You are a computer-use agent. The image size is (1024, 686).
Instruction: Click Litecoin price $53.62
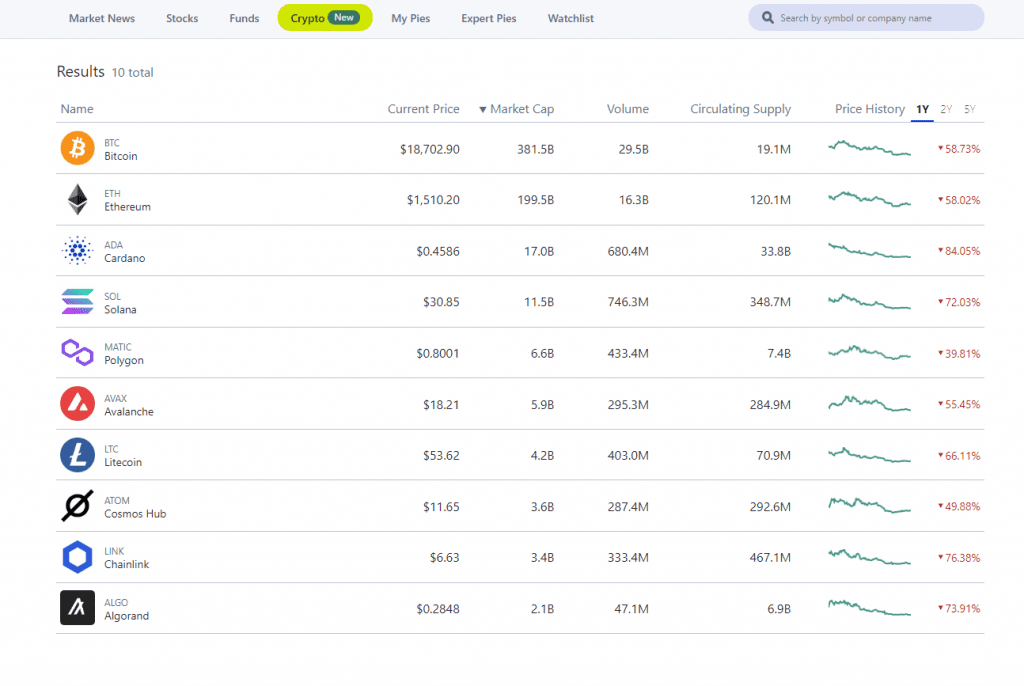441,456
